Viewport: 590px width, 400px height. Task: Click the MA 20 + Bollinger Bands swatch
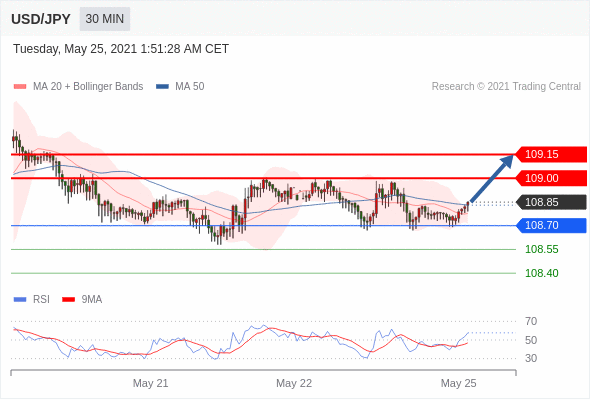[x=20, y=87]
